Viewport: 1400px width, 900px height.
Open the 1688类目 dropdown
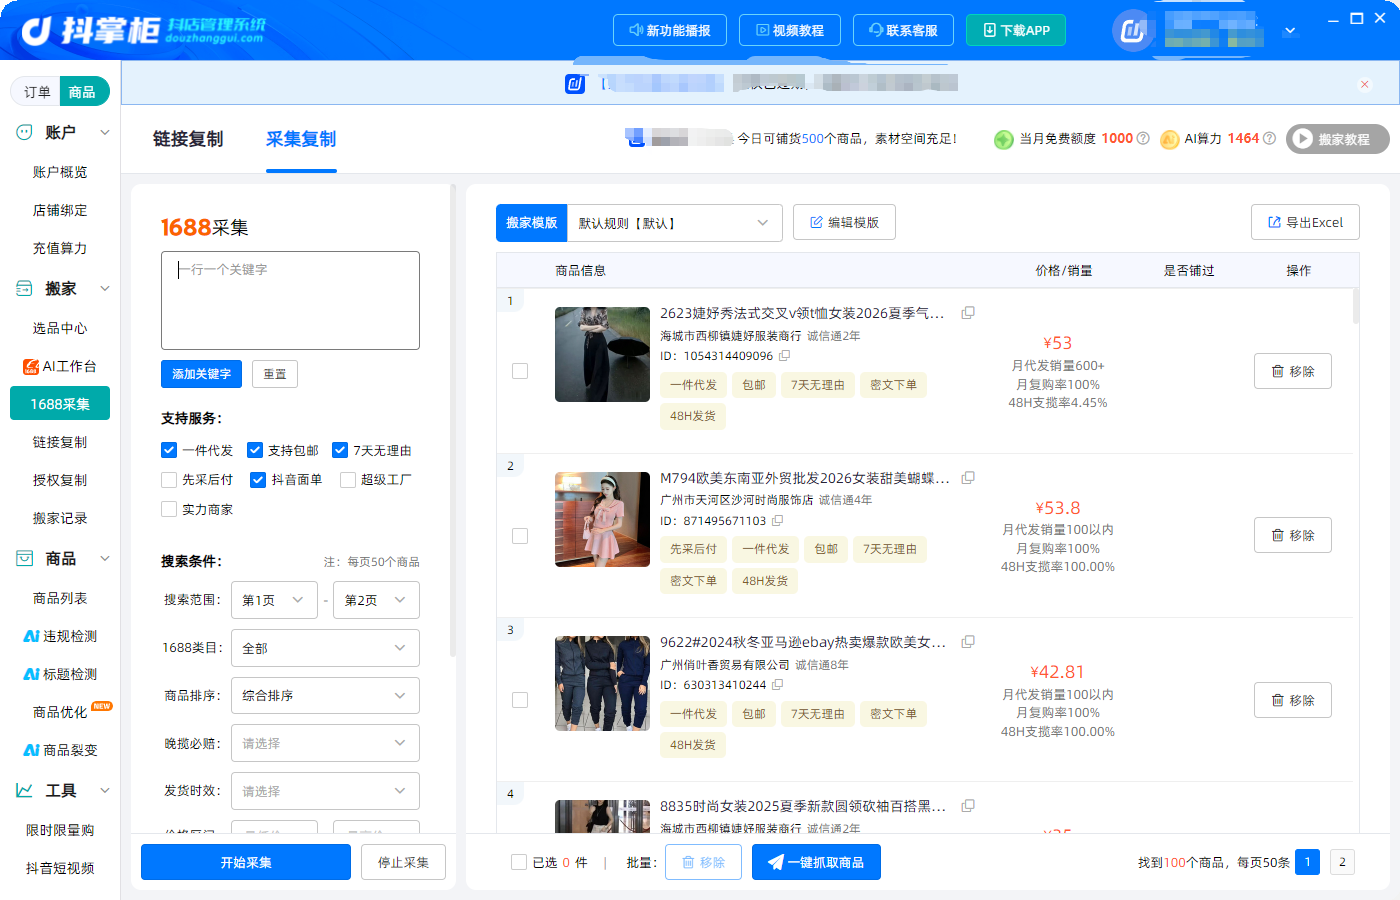(x=325, y=648)
